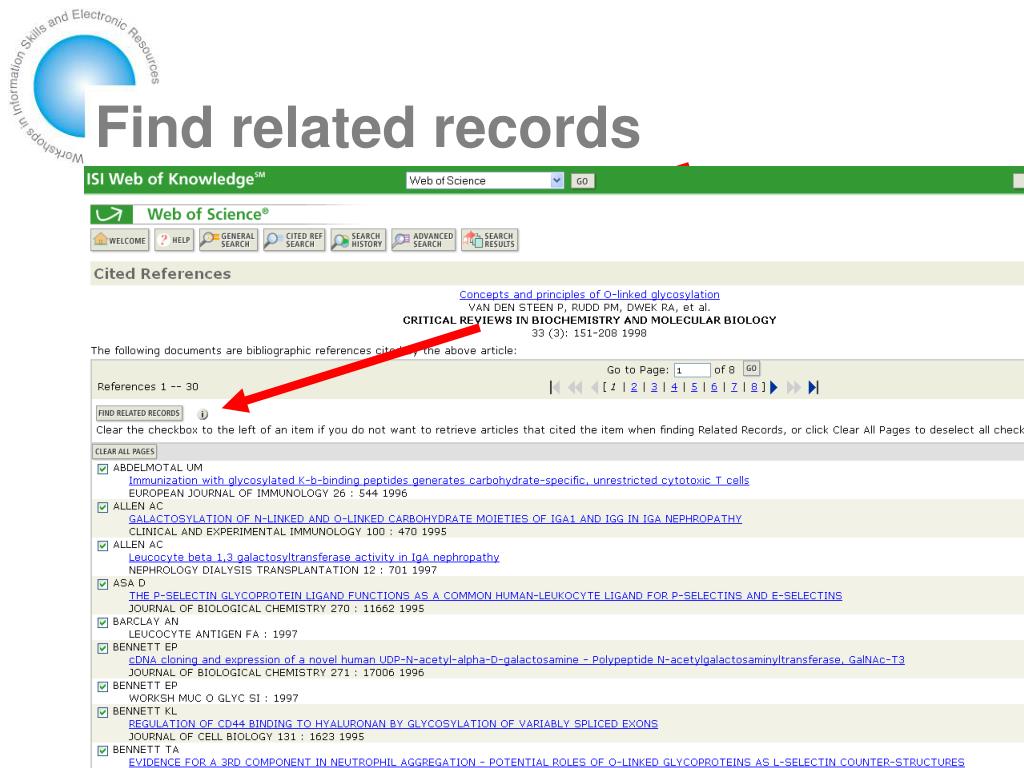The width and height of the screenshot is (1024, 768).
Task: Click the Cited References heading
Action: pos(162,274)
